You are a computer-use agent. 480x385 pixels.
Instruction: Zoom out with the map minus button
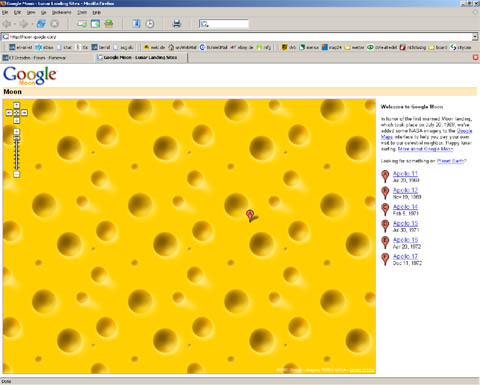[x=17, y=174]
